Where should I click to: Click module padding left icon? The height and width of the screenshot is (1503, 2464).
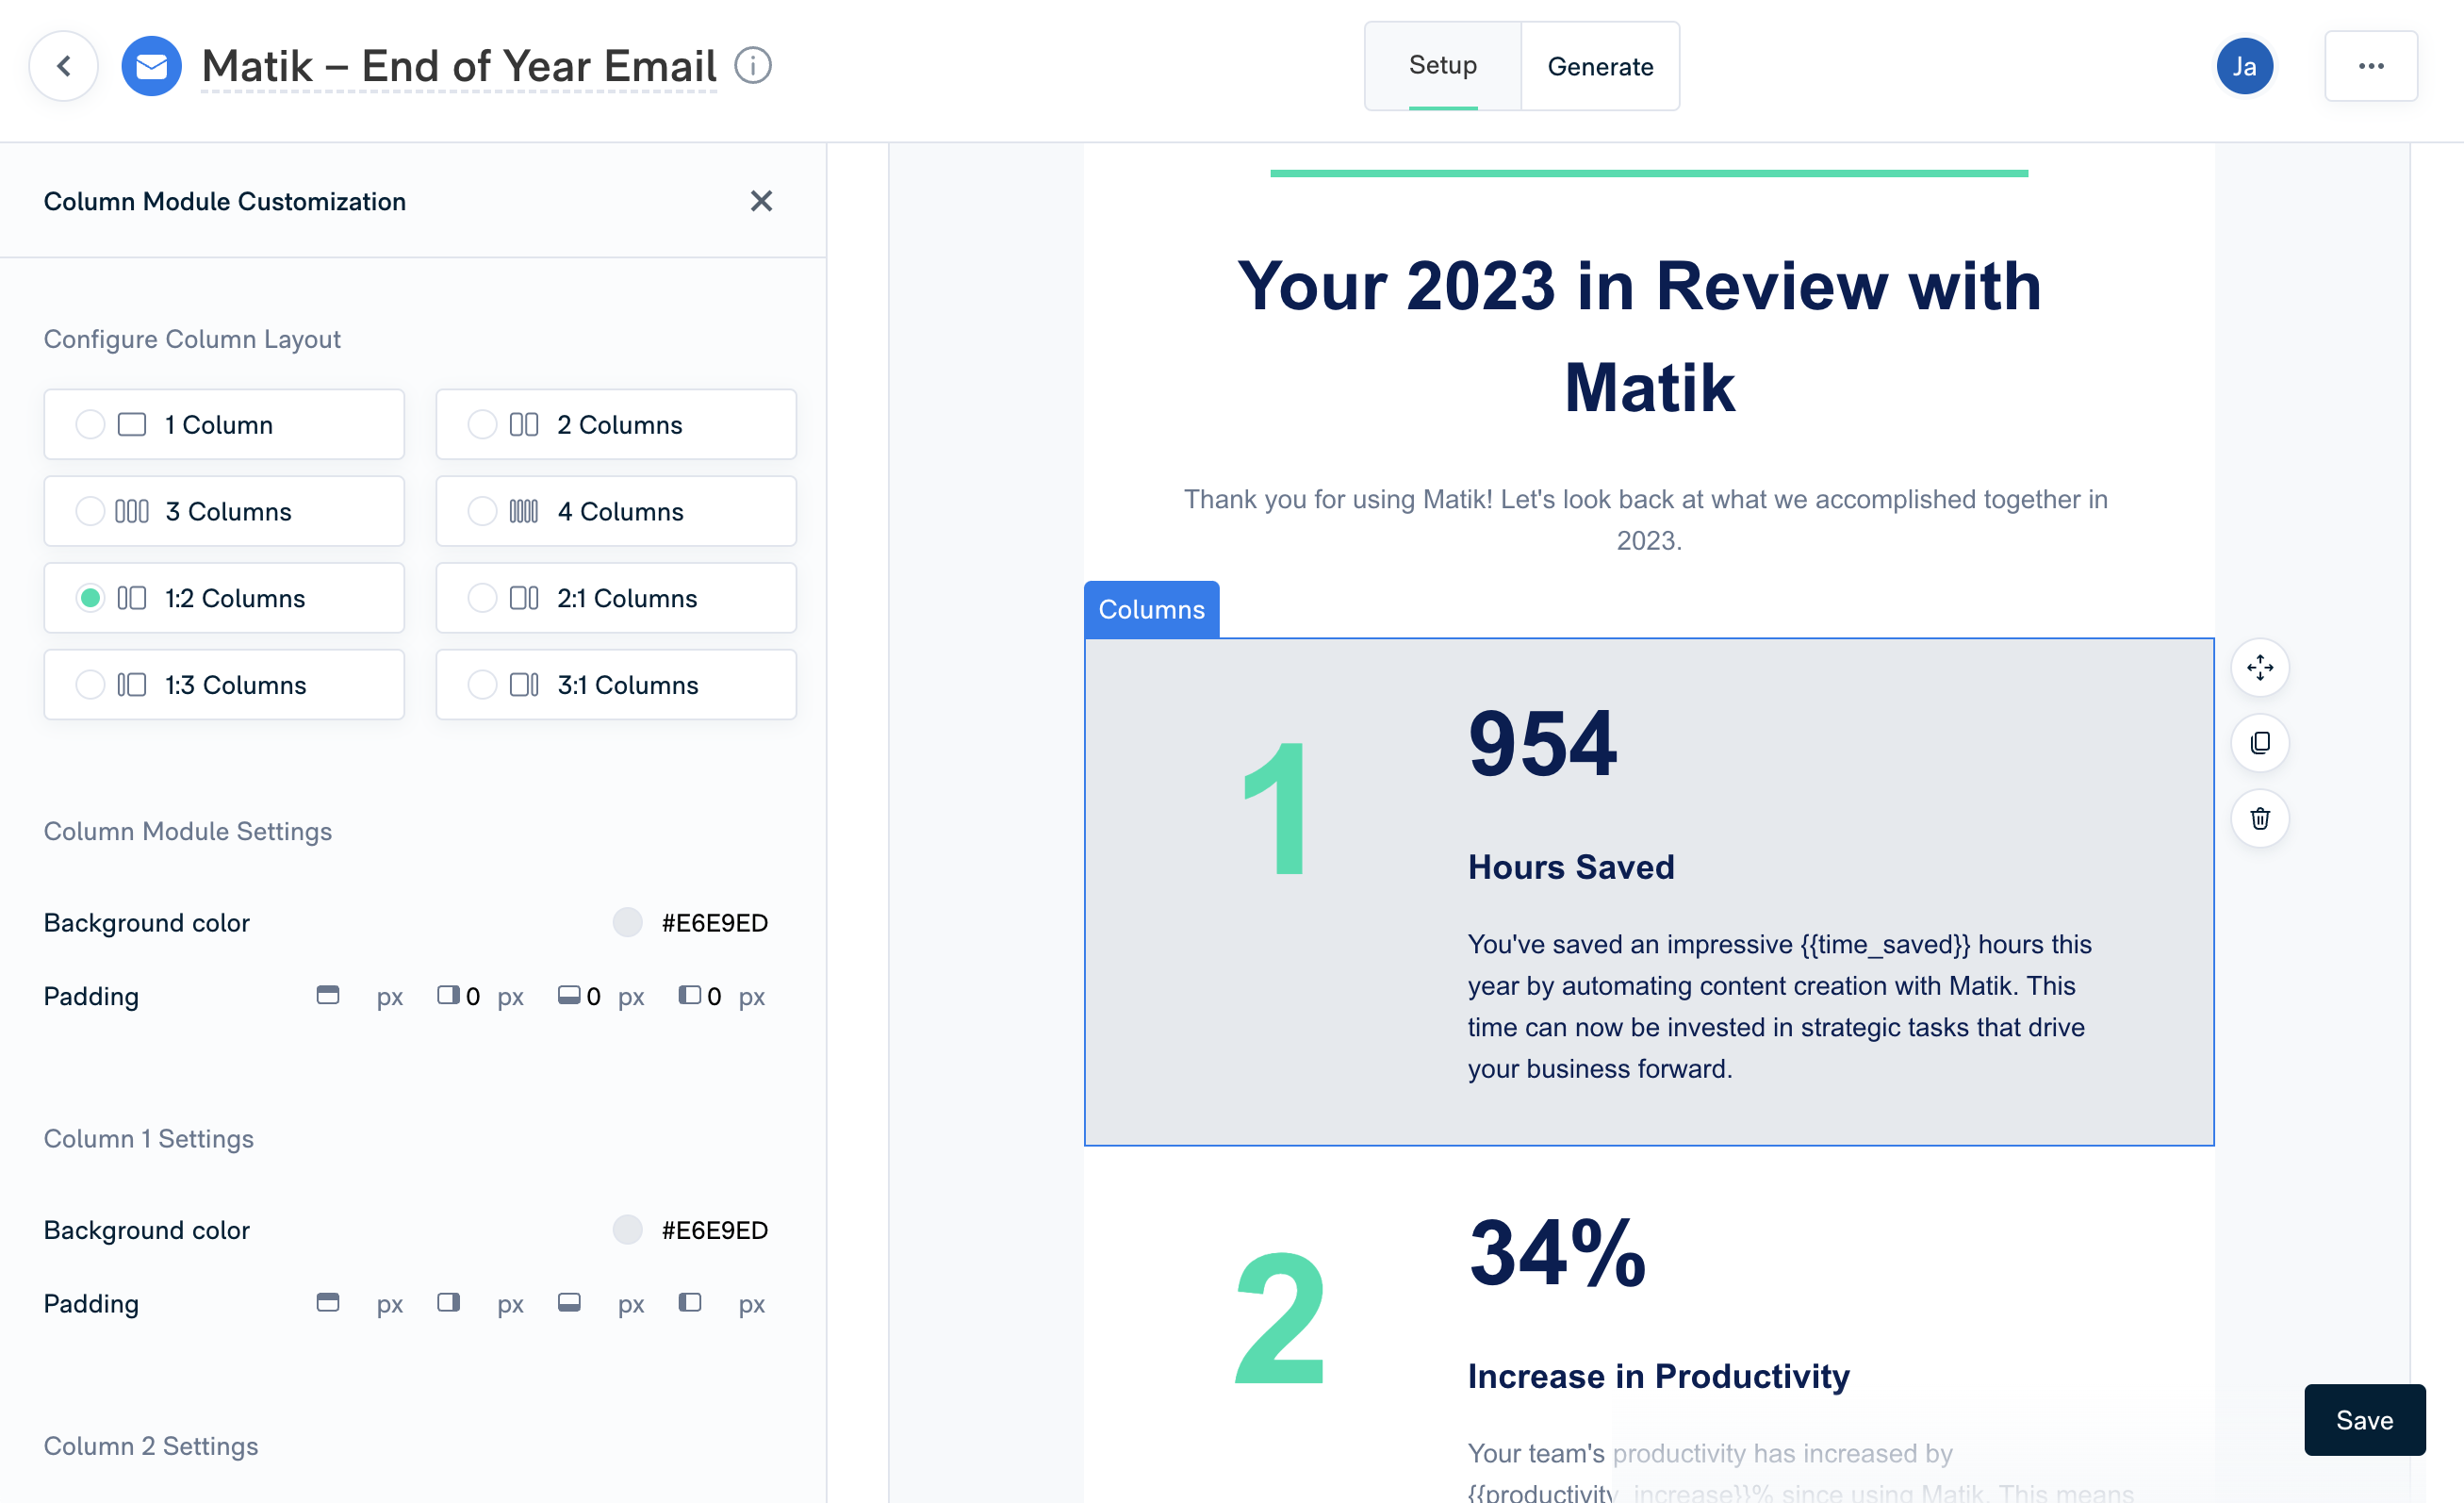(690, 995)
